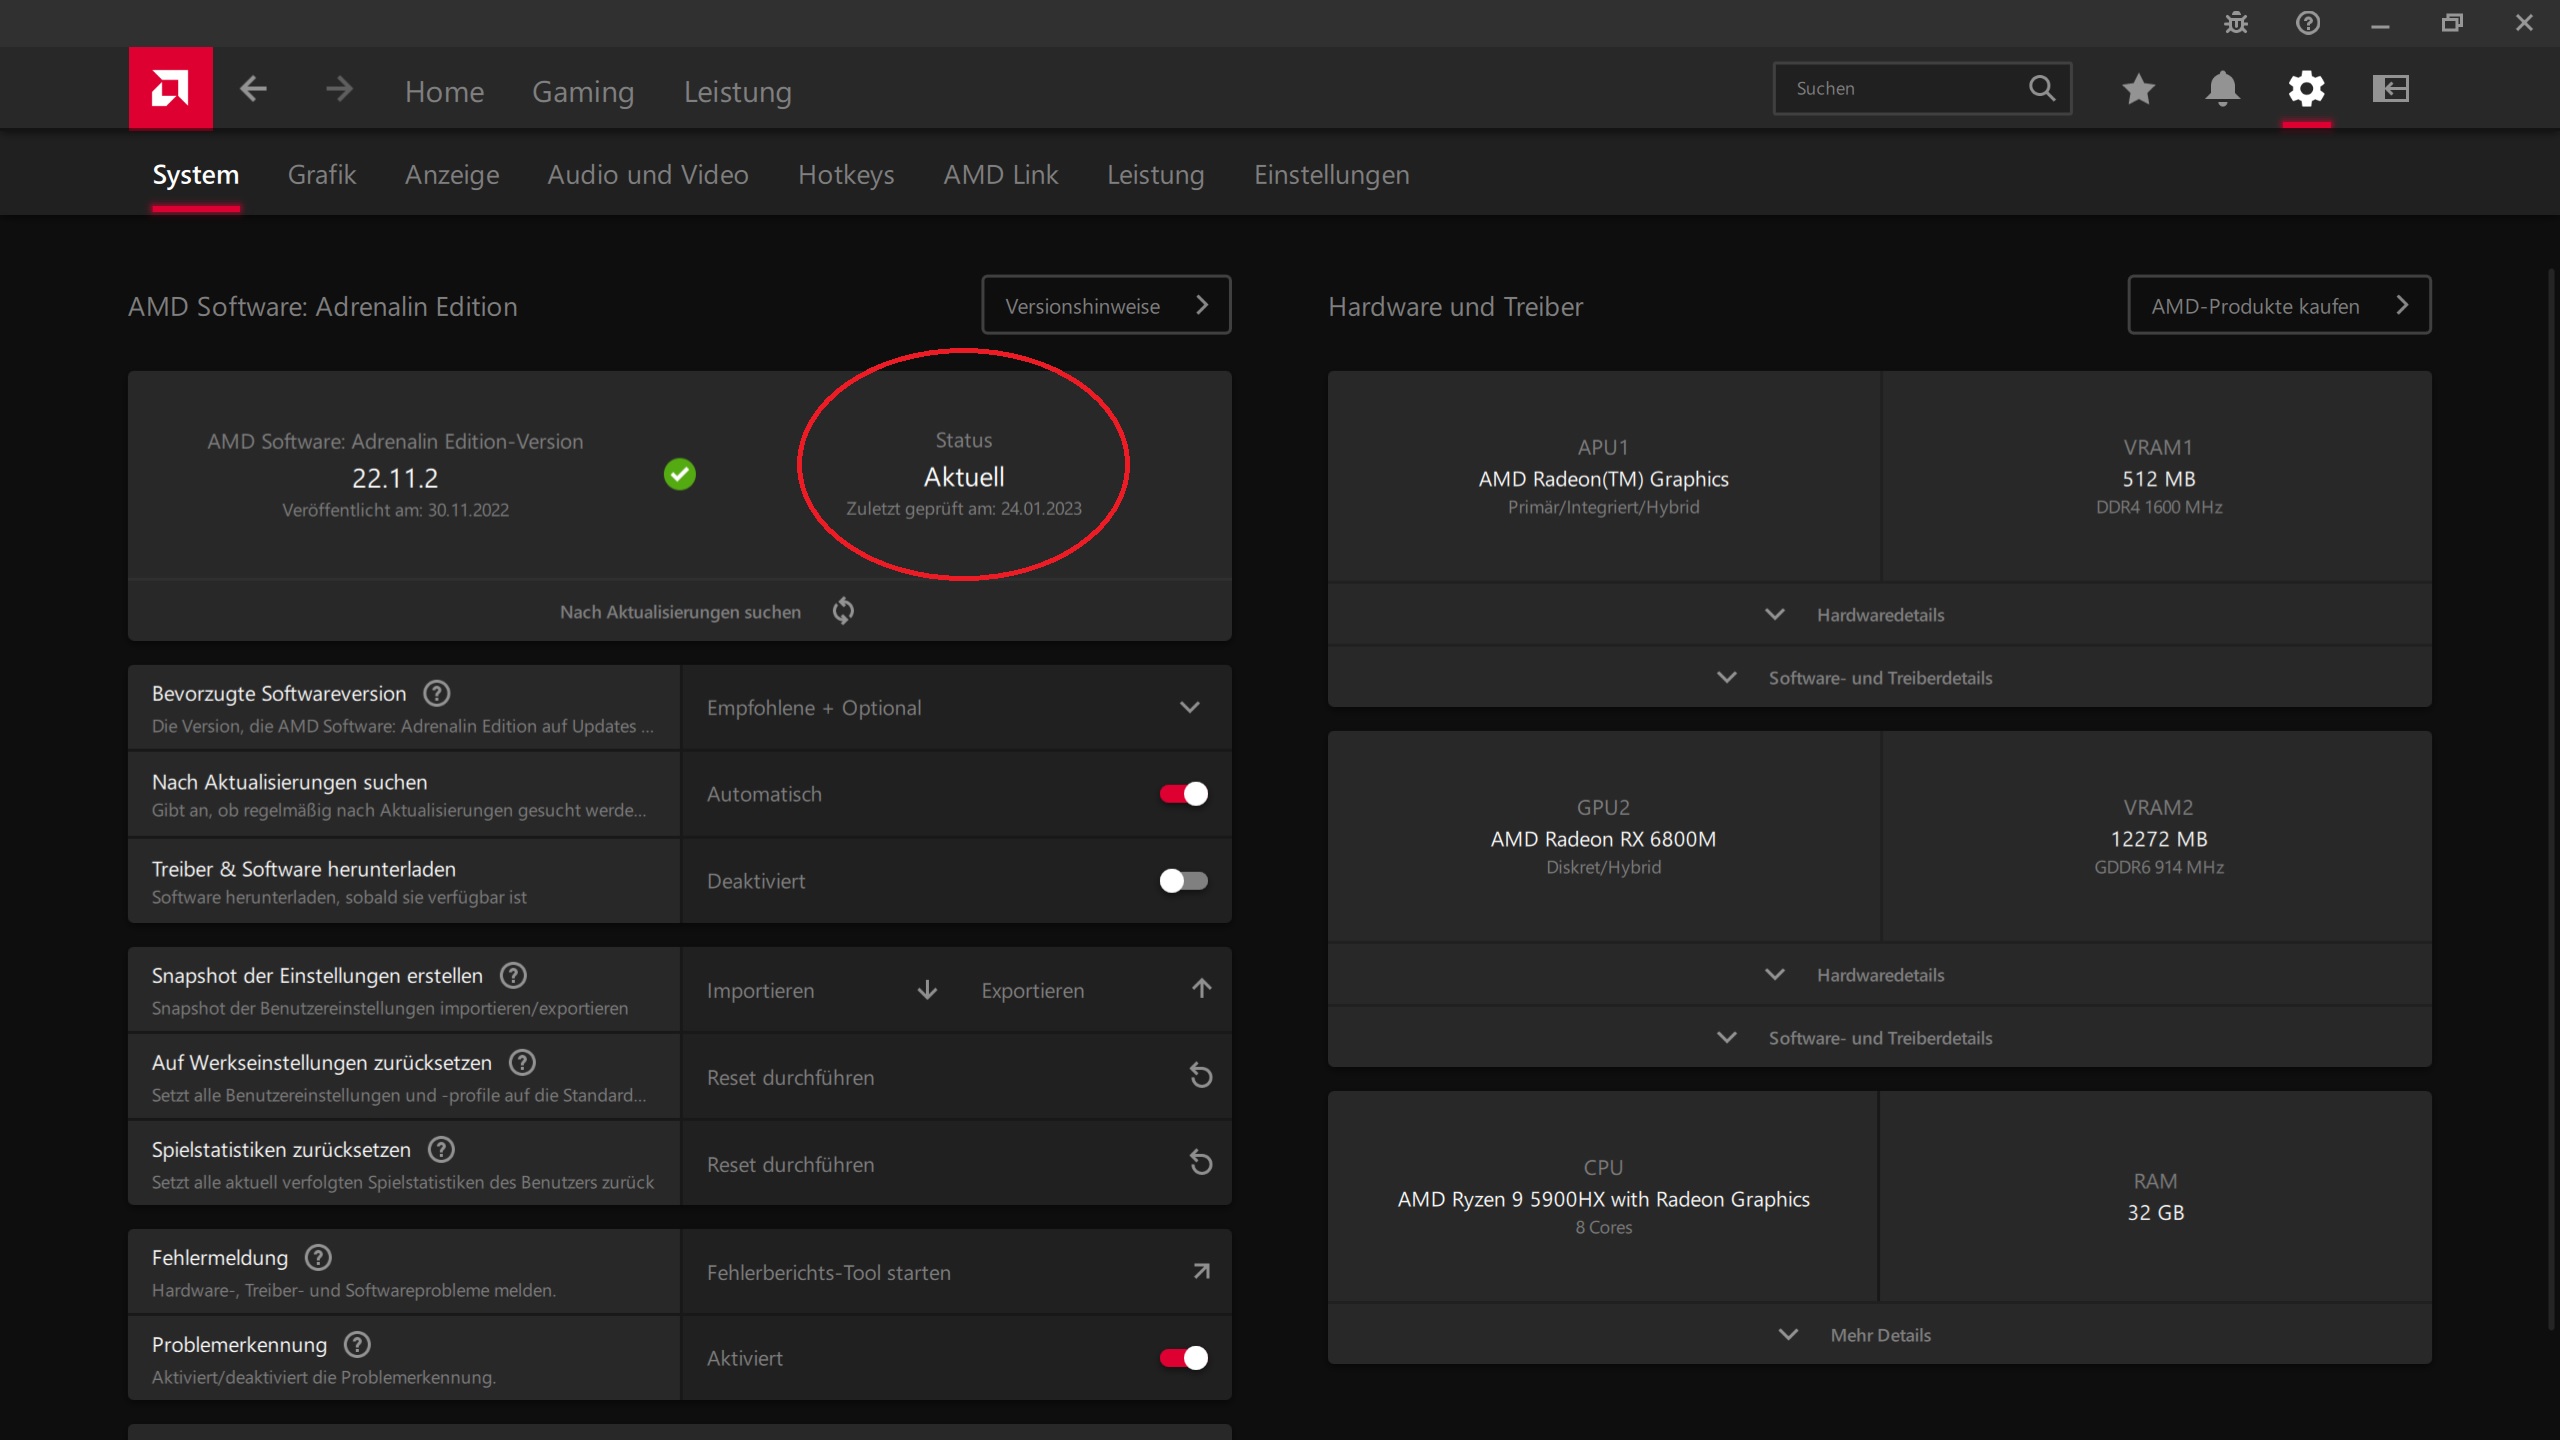Turn off the Problemerkennung toggle
This screenshot has height=1440, width=2560.
coord(1183,1358)
